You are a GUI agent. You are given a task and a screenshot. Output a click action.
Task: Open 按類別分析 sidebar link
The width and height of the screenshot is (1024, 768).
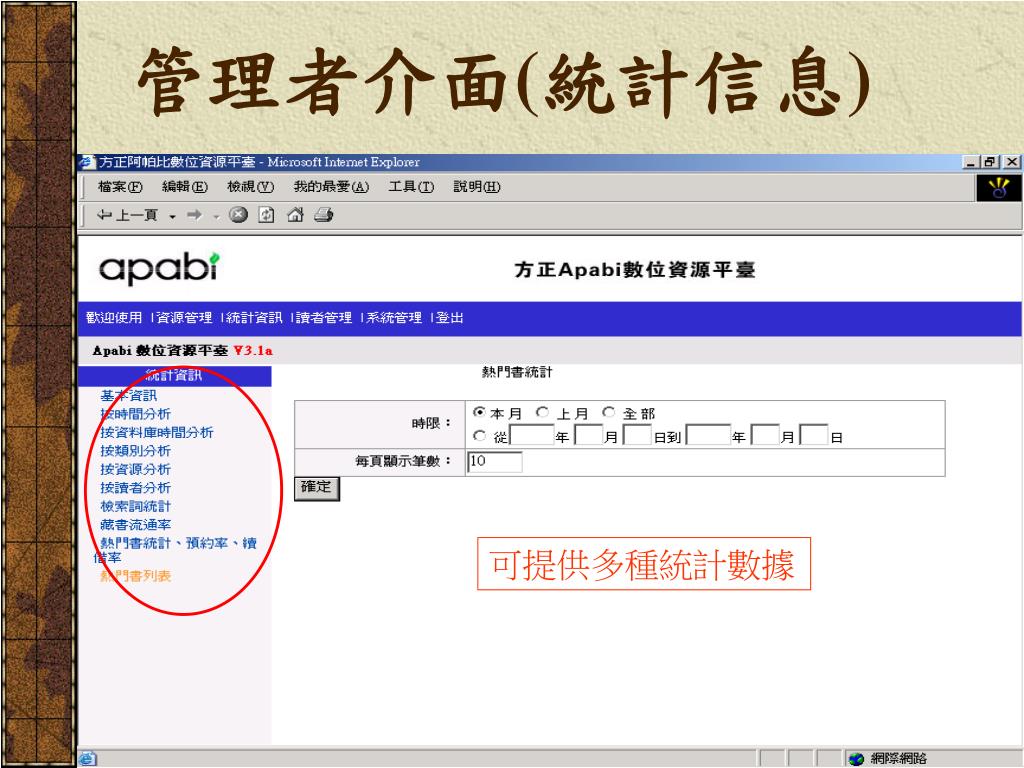click(x=135, y=451)
